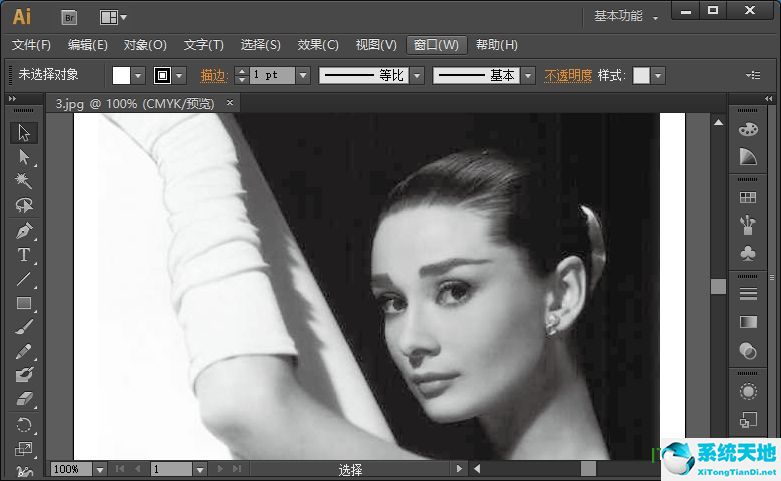Select the Type tool
Image resolution: width=781 pixels, height=481 pixels.
[24, 255]
